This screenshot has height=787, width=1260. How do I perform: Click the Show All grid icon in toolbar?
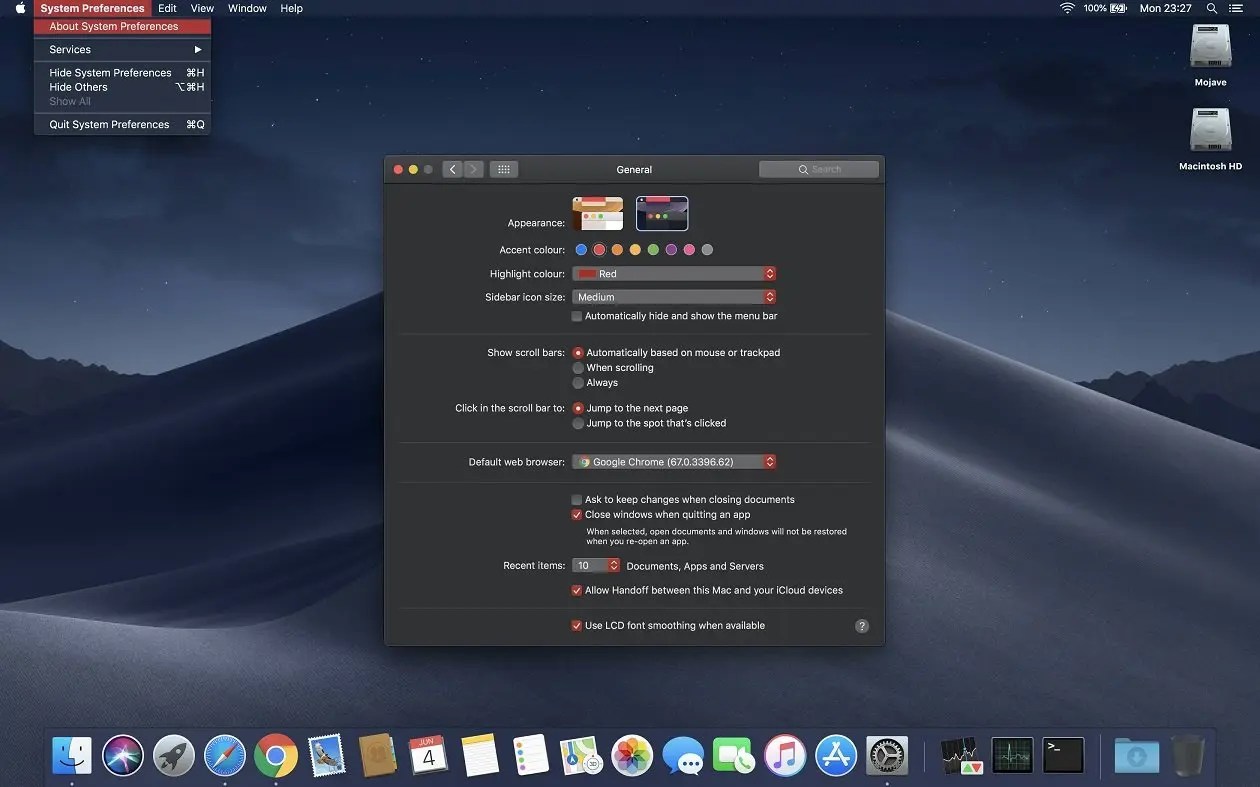coord(503,170)
